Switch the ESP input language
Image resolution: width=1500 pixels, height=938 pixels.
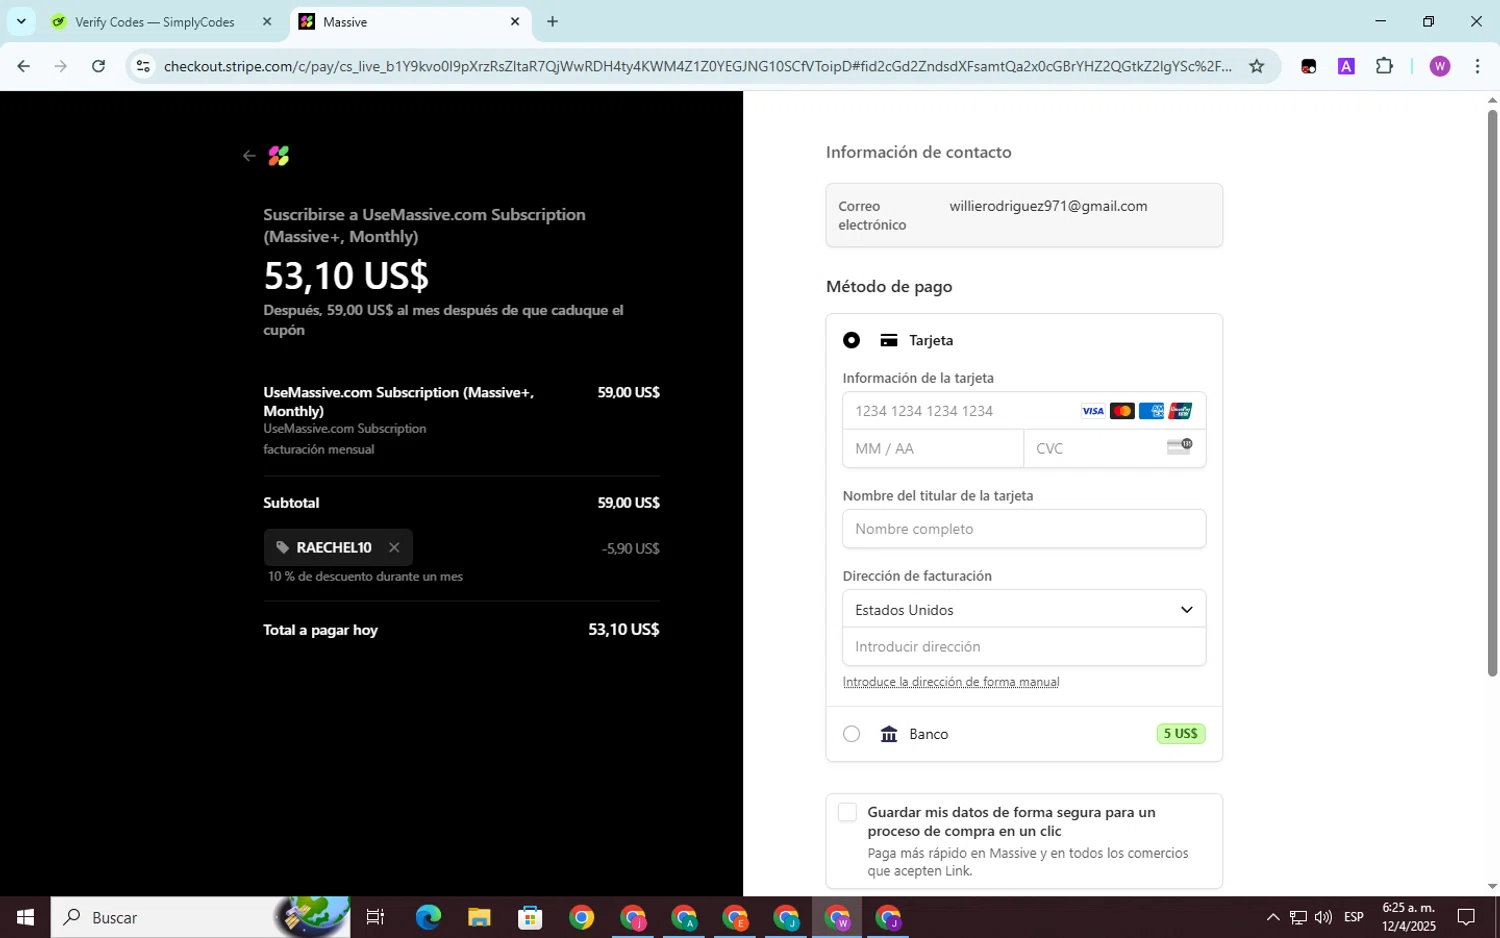click(1354, 917)
